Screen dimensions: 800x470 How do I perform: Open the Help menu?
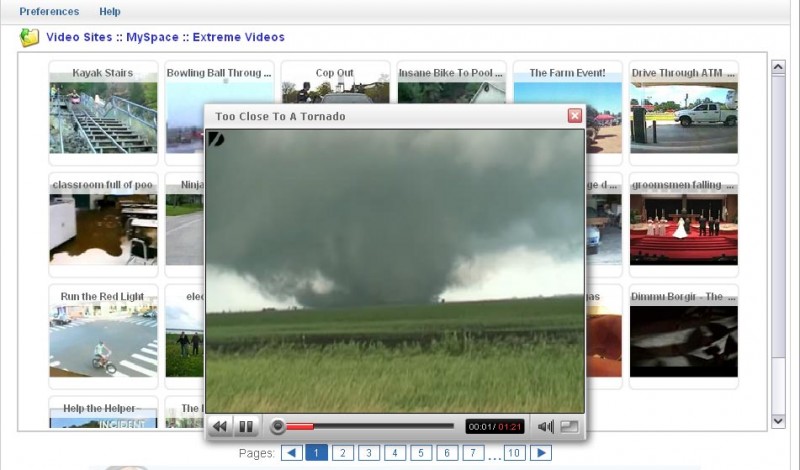click(110, 11)
